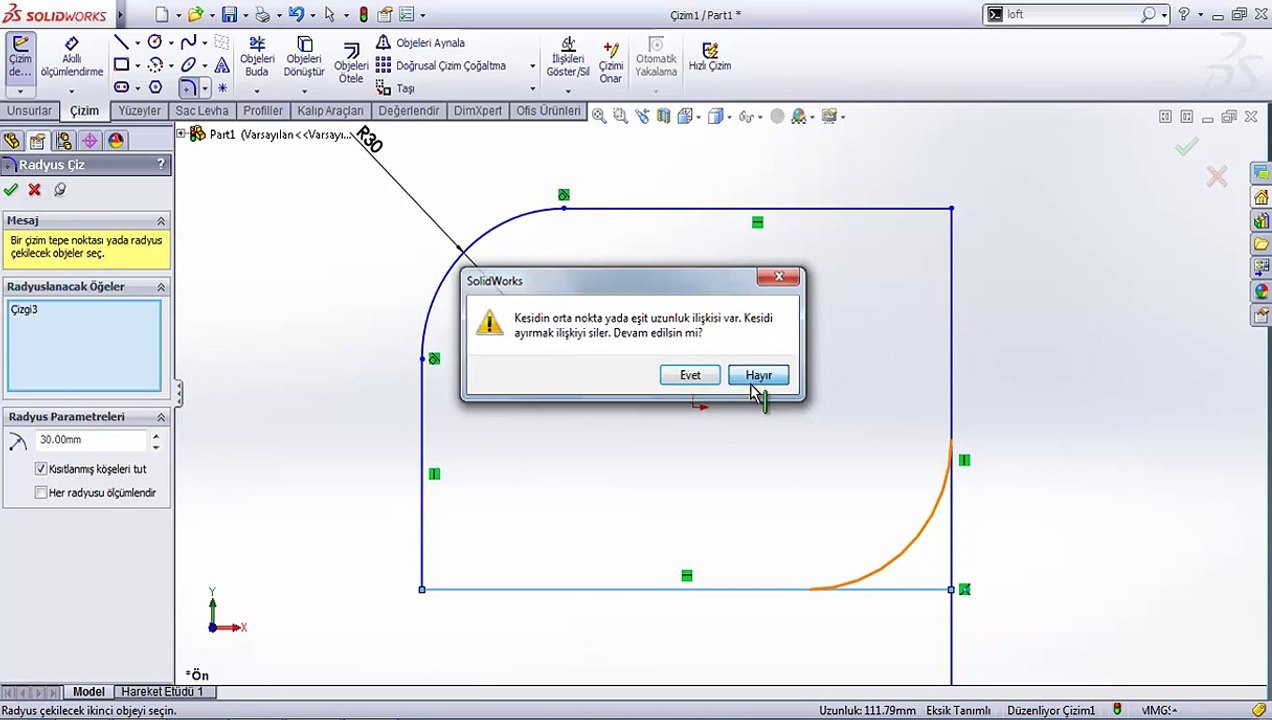Cancel Radyus Çiz with red X icon

35,189
